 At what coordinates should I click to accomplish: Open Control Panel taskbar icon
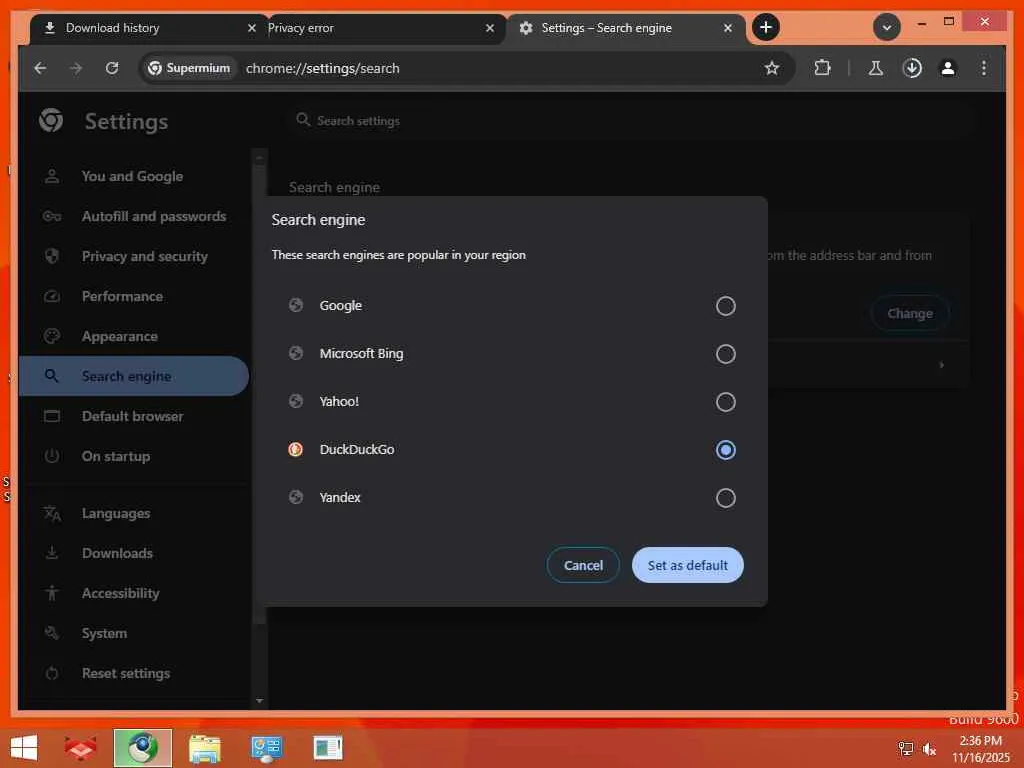coord(266,748)
